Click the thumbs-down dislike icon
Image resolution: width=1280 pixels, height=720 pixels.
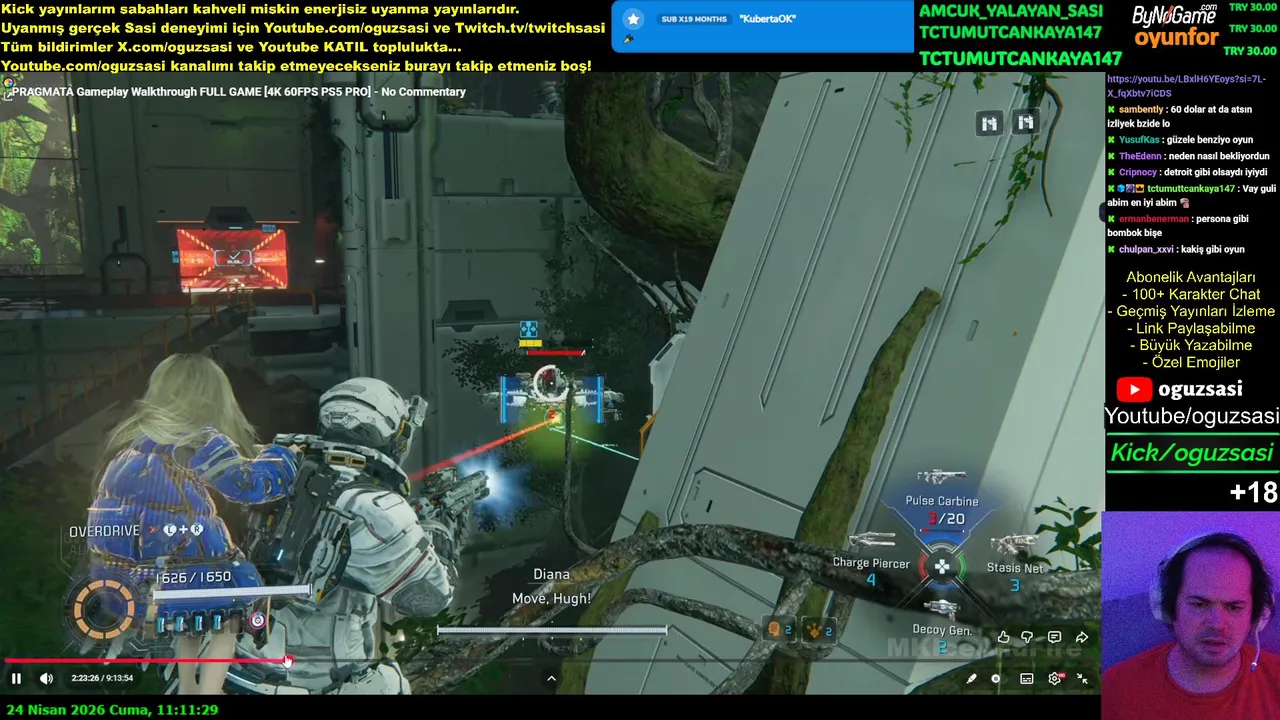click(x=1027, y=637)
